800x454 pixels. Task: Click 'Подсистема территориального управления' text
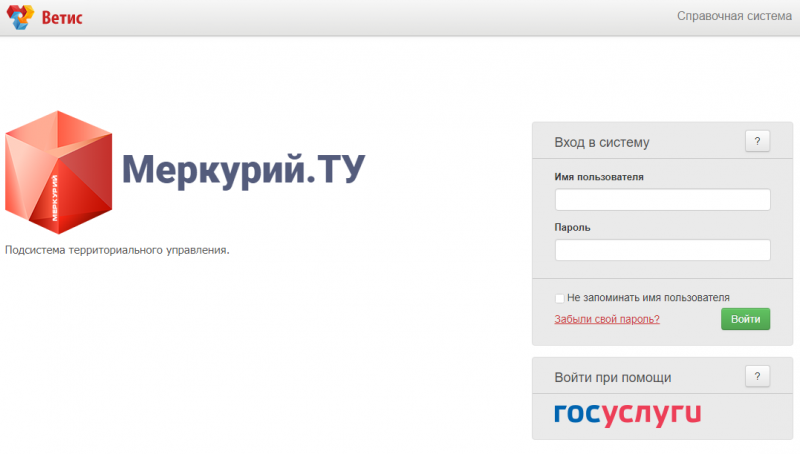coord(117,250)
